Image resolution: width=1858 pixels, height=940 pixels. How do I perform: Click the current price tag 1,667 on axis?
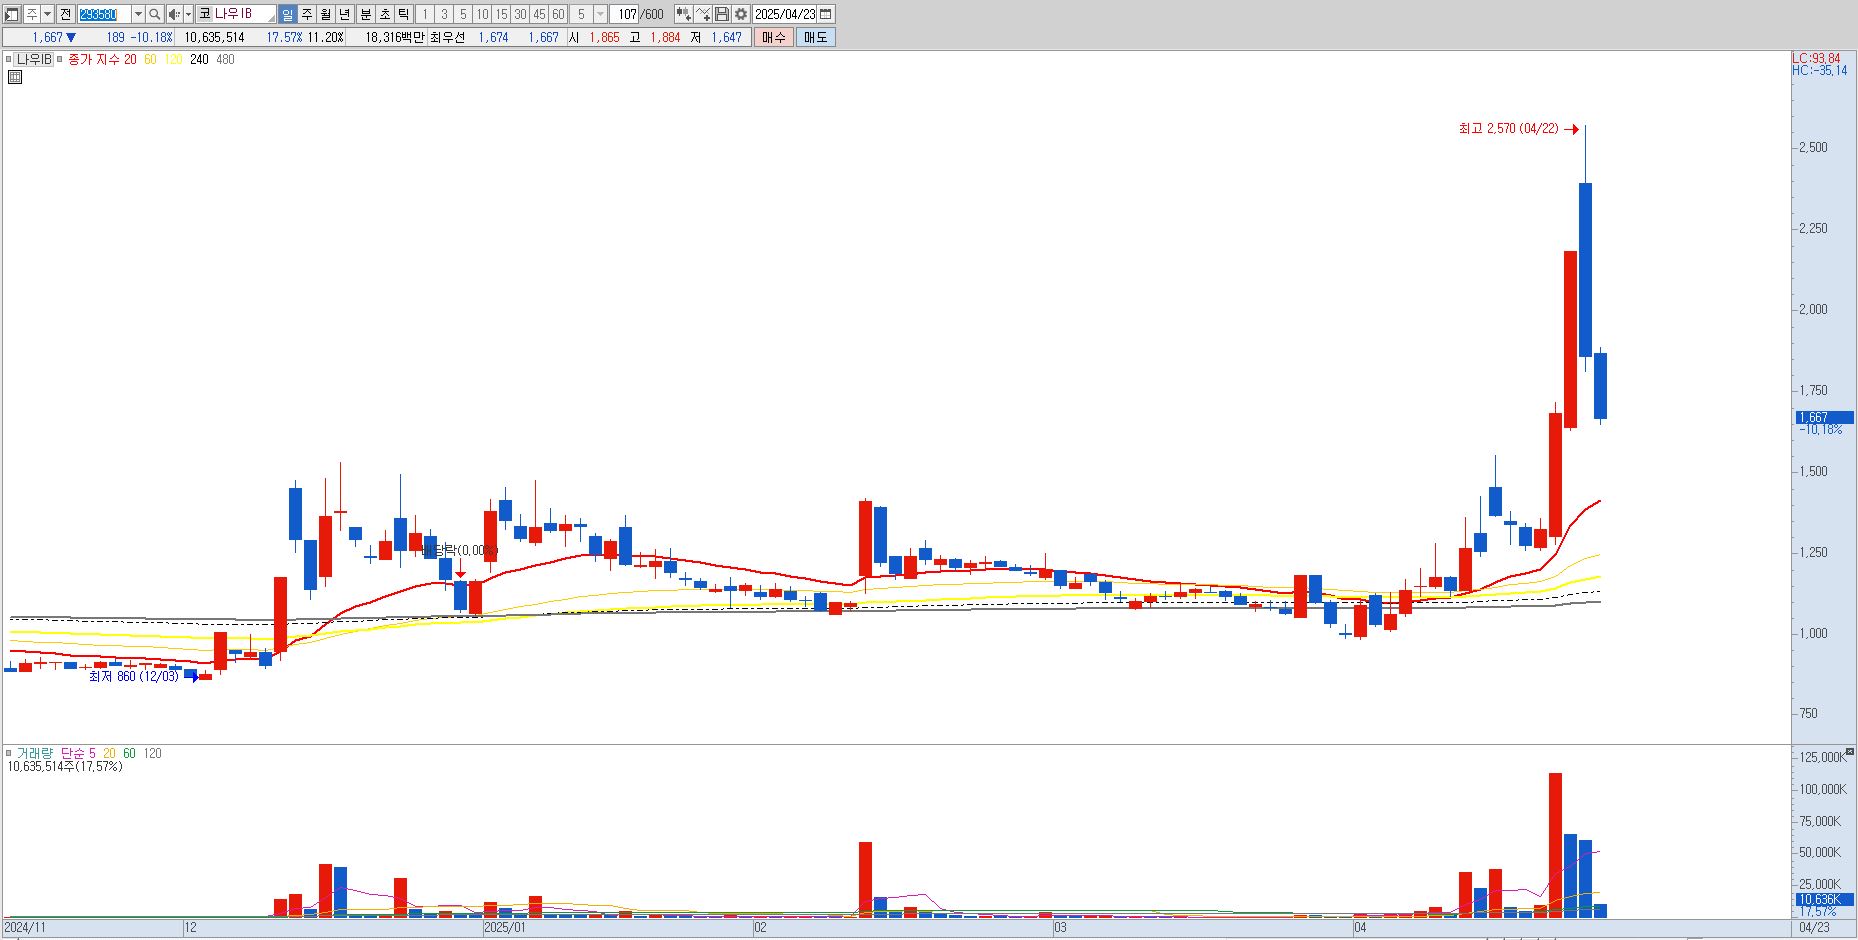coord(1825,417)
